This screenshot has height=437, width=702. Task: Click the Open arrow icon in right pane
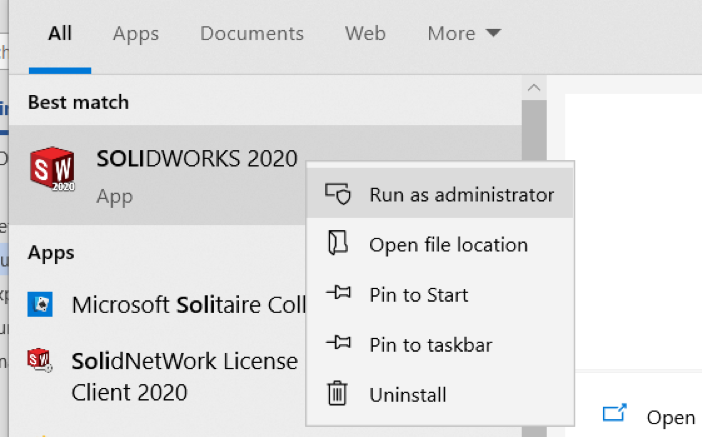[x=614, y=416]
